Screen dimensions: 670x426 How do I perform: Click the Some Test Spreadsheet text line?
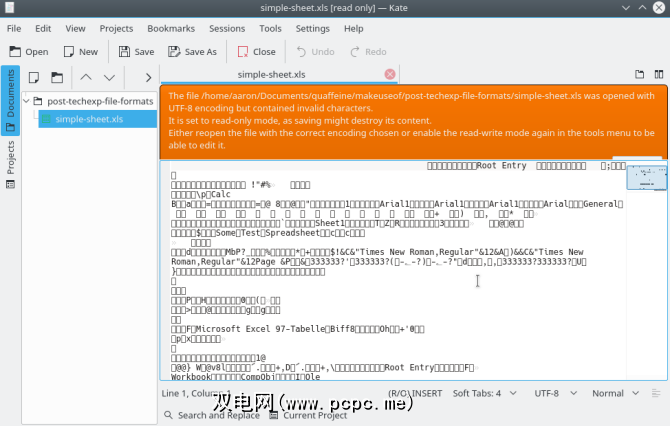pos(267,233)
